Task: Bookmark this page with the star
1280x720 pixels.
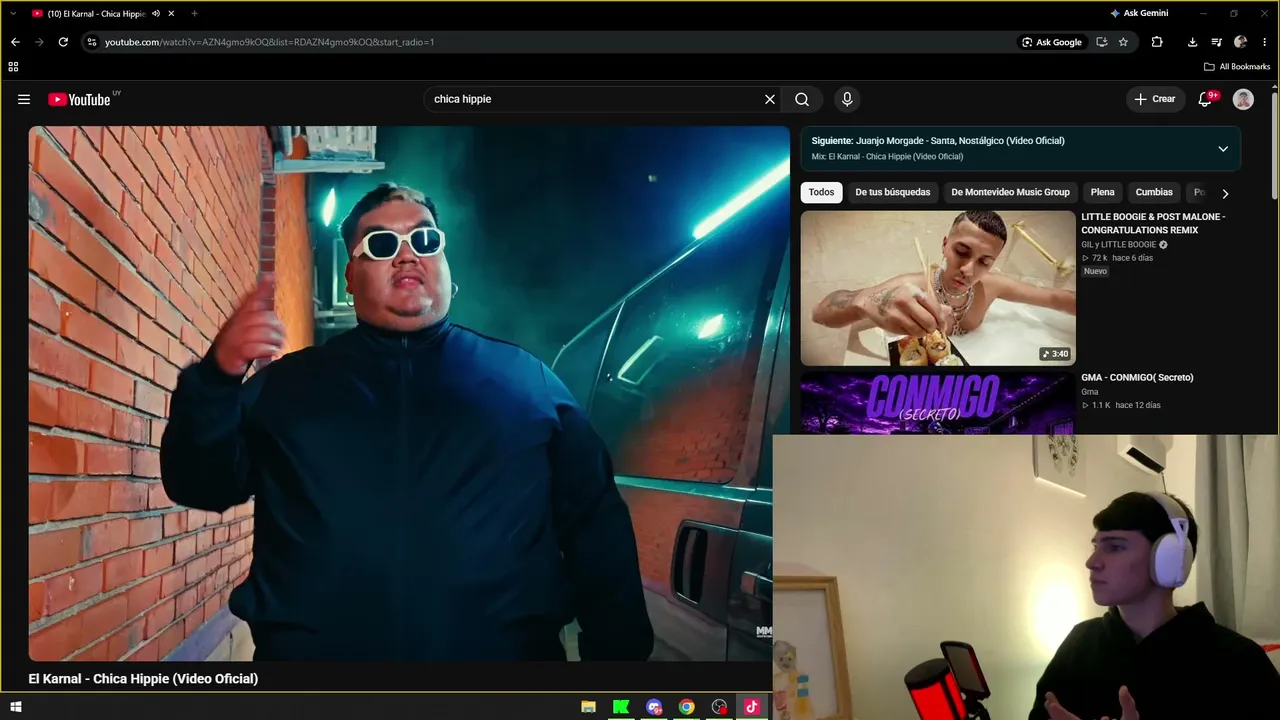Action: 1123,42
